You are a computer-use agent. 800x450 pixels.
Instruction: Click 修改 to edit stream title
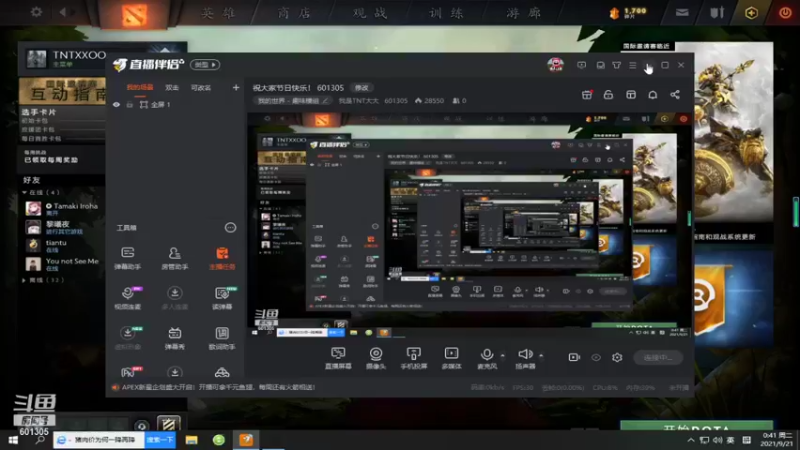pyautogui.click(x=361, y=88)
